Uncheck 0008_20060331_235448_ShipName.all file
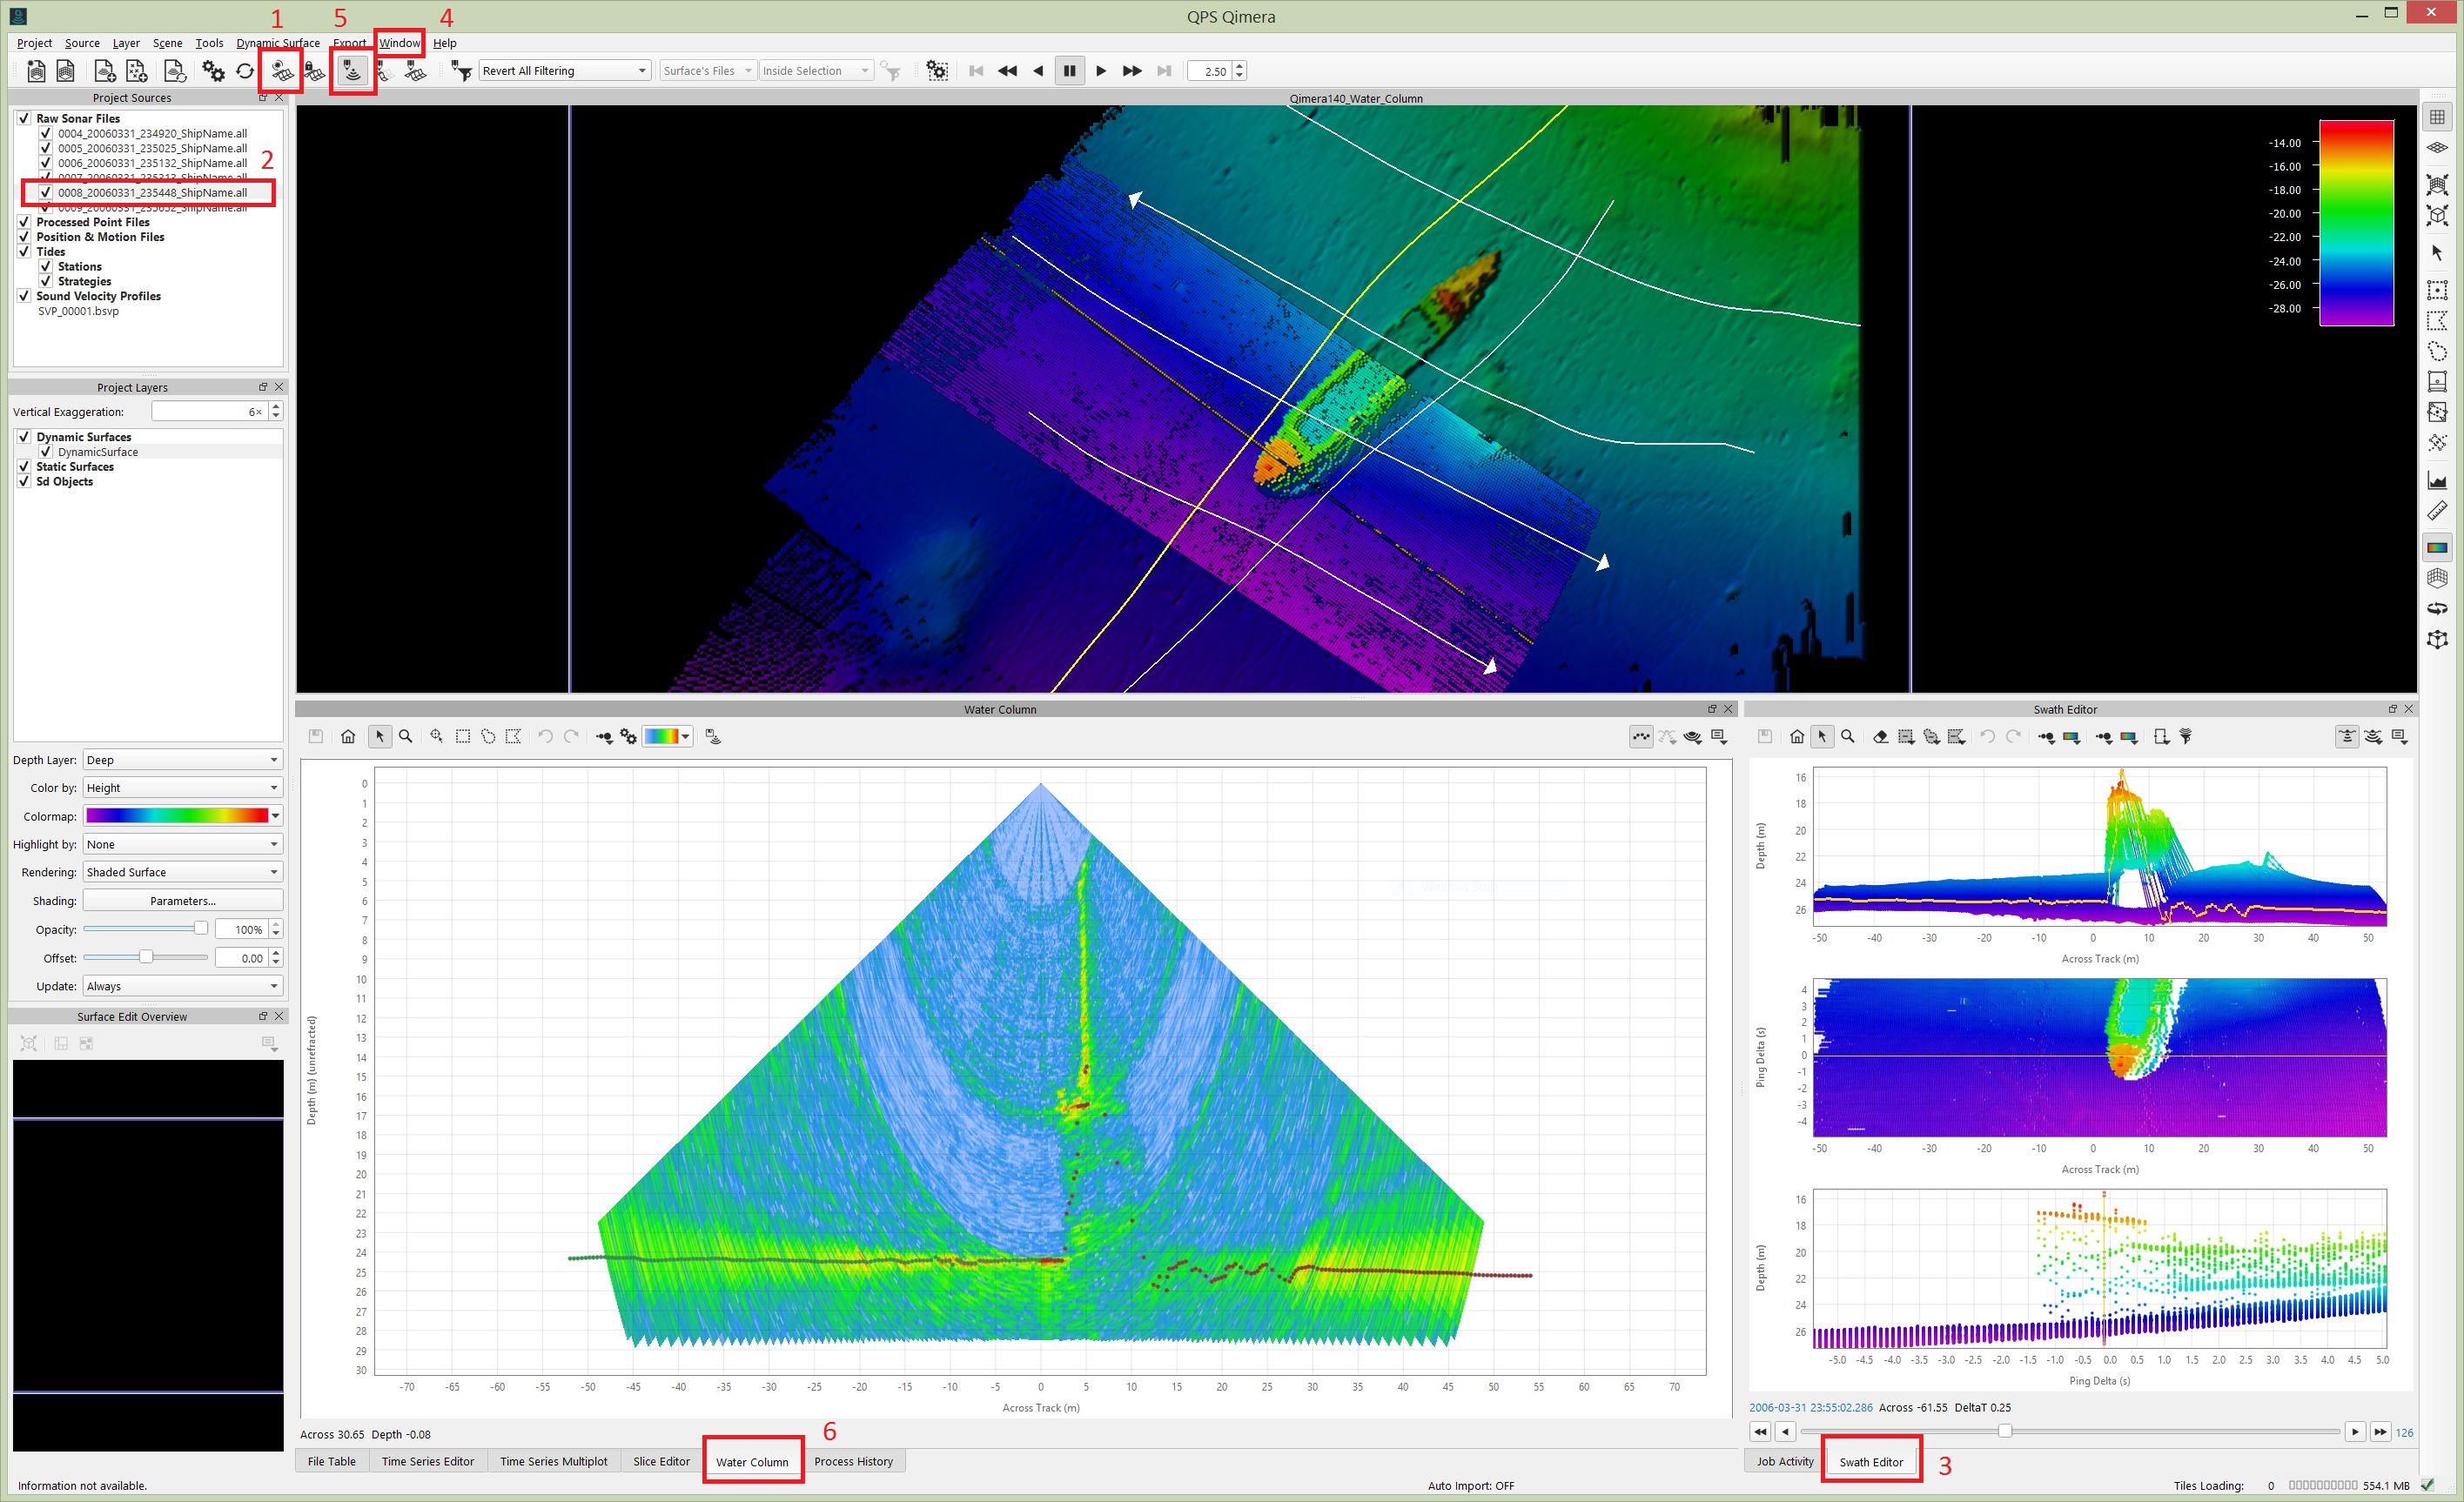Image resolution: width=2464 pixels, height=1502 pixels. point(45,192)
